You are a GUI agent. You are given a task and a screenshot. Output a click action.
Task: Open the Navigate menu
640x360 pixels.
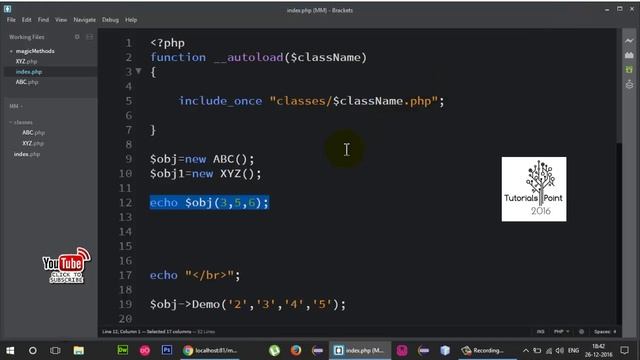coord(84,20)
